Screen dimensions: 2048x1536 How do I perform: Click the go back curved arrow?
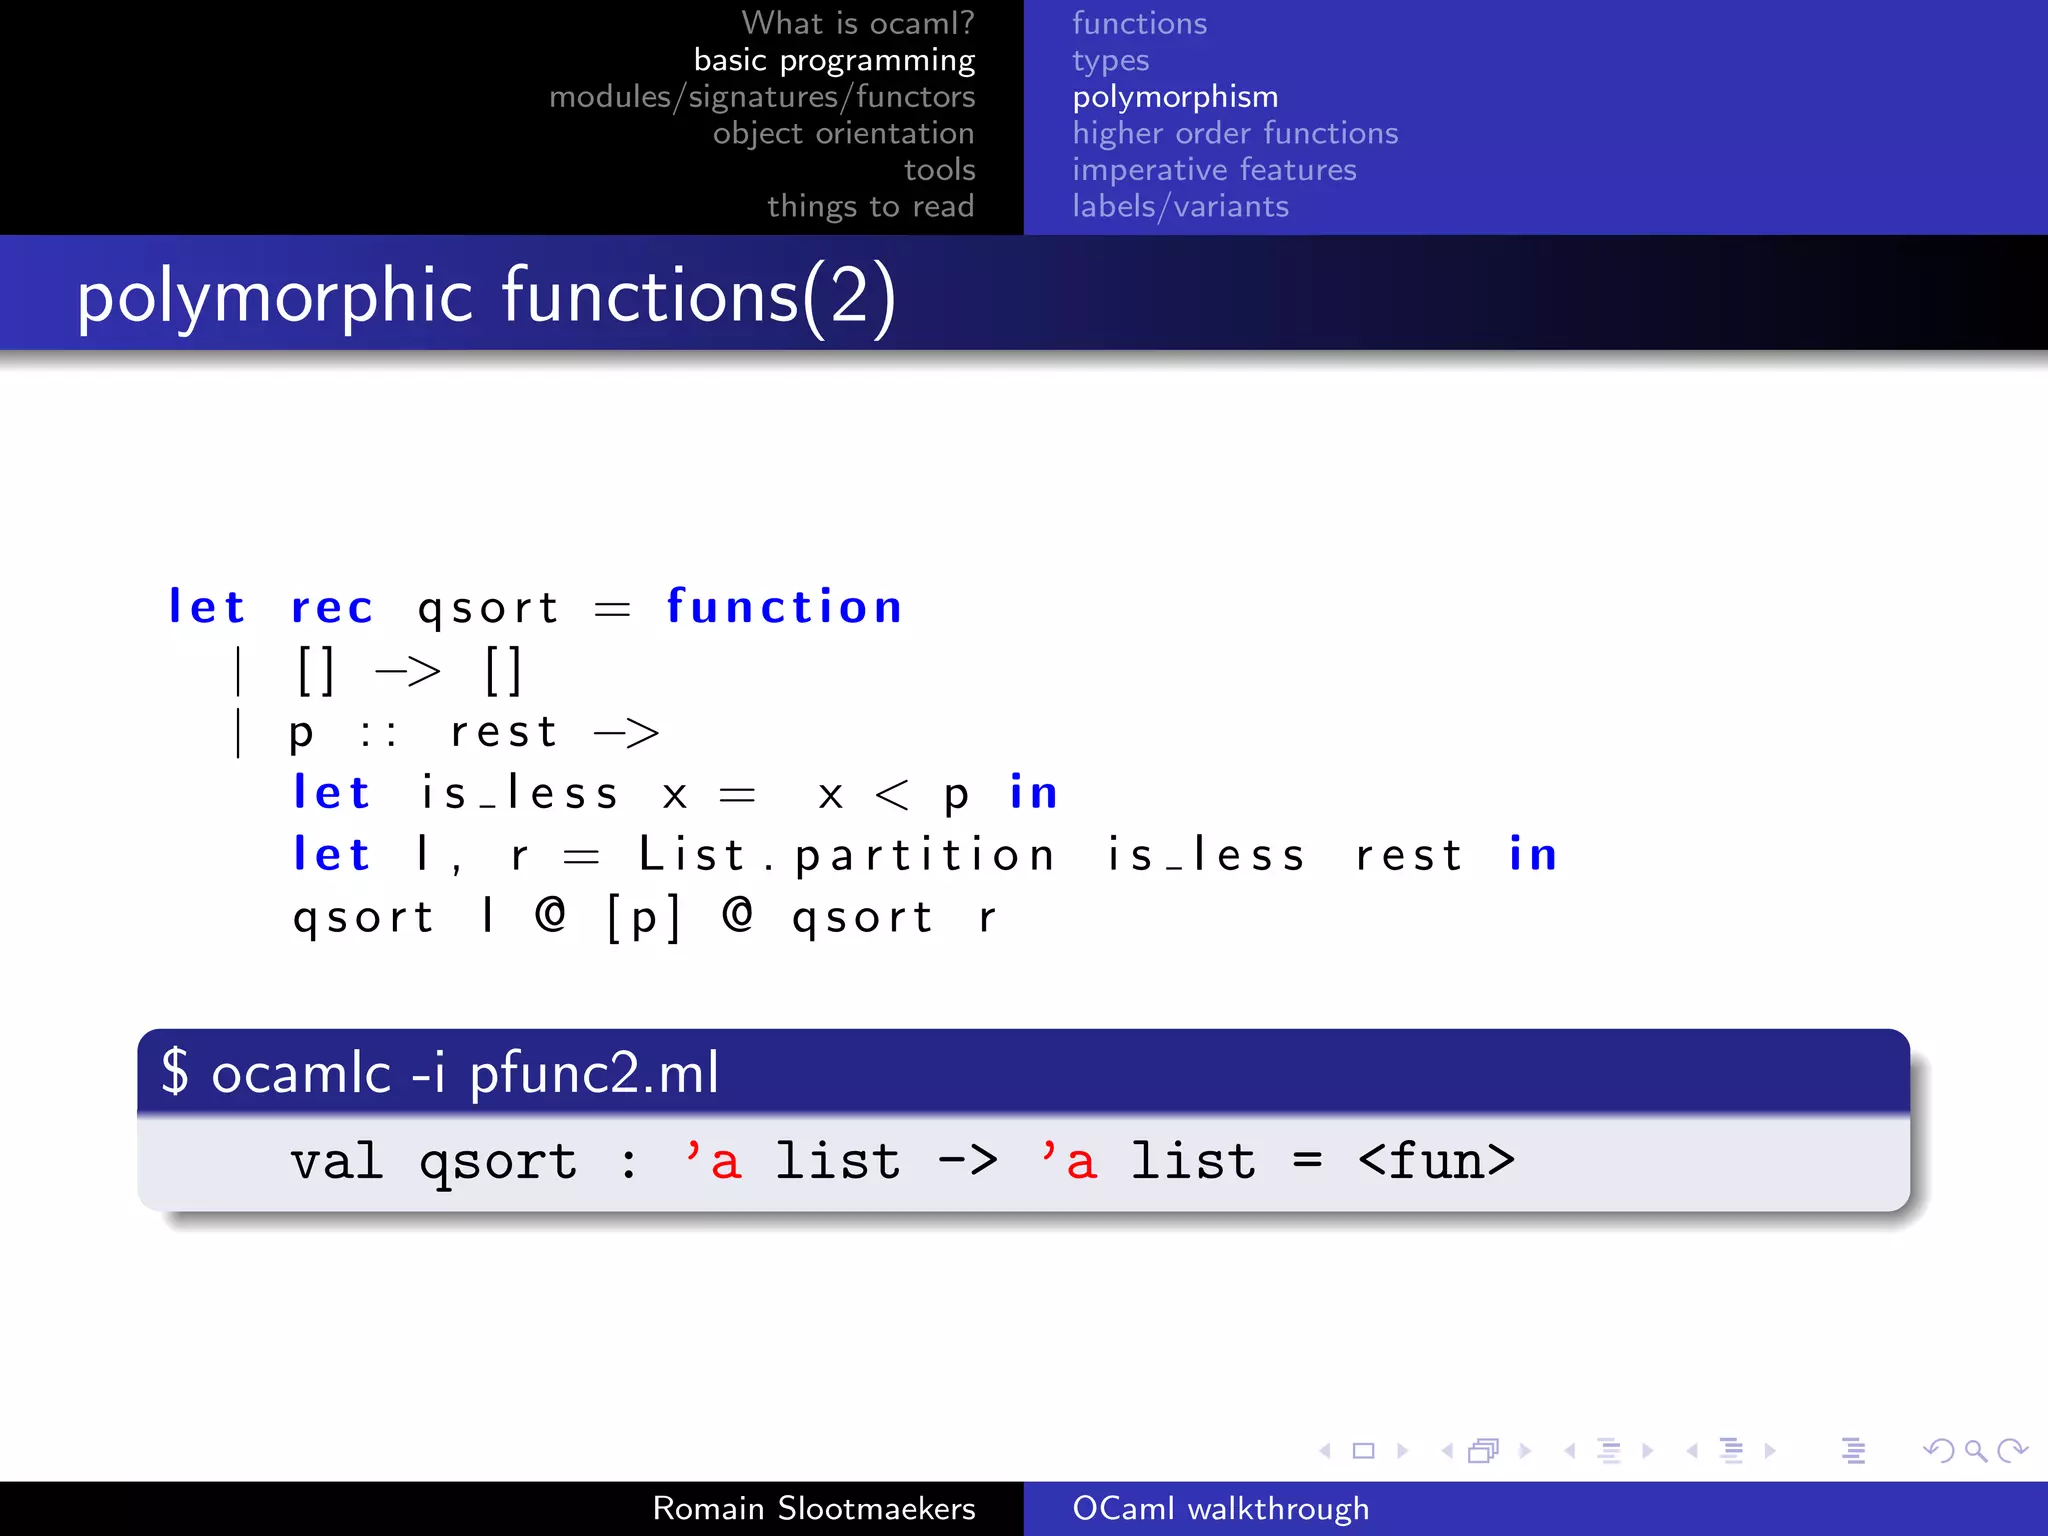point(1939,1450)
